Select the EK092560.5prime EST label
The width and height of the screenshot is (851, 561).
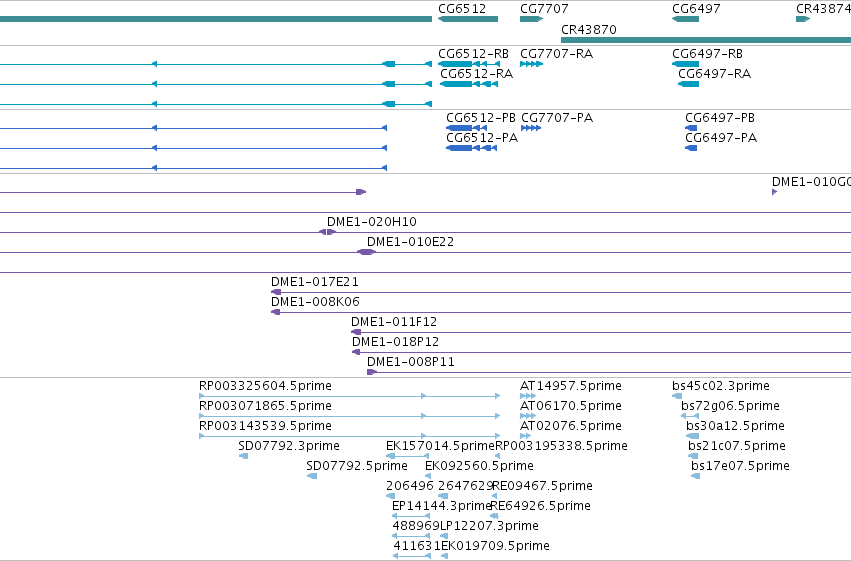click(479, 466)
